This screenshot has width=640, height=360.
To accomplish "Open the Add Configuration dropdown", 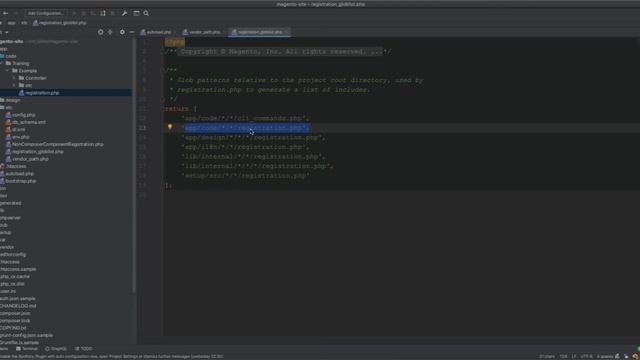I will (45, 13).
